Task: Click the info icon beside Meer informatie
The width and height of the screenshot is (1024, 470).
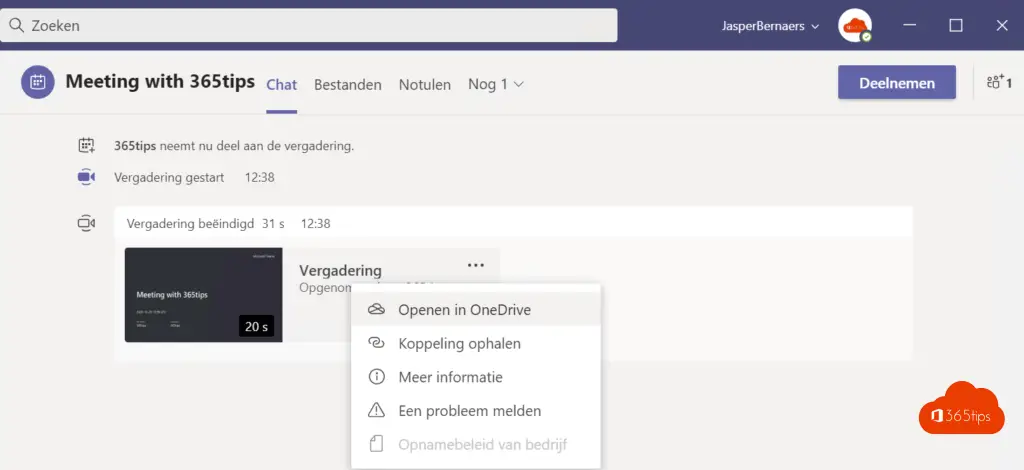Action: [x=376, y=377]
